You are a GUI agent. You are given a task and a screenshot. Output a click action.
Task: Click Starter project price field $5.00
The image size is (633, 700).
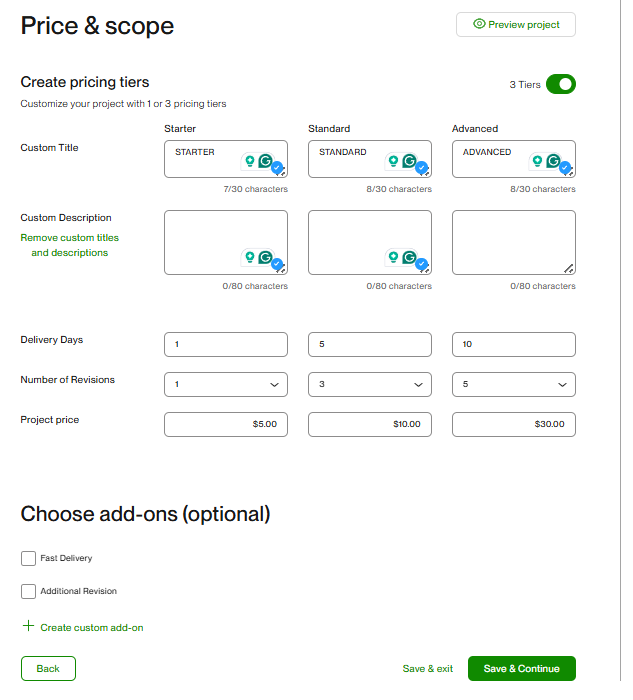coord(226,424)
